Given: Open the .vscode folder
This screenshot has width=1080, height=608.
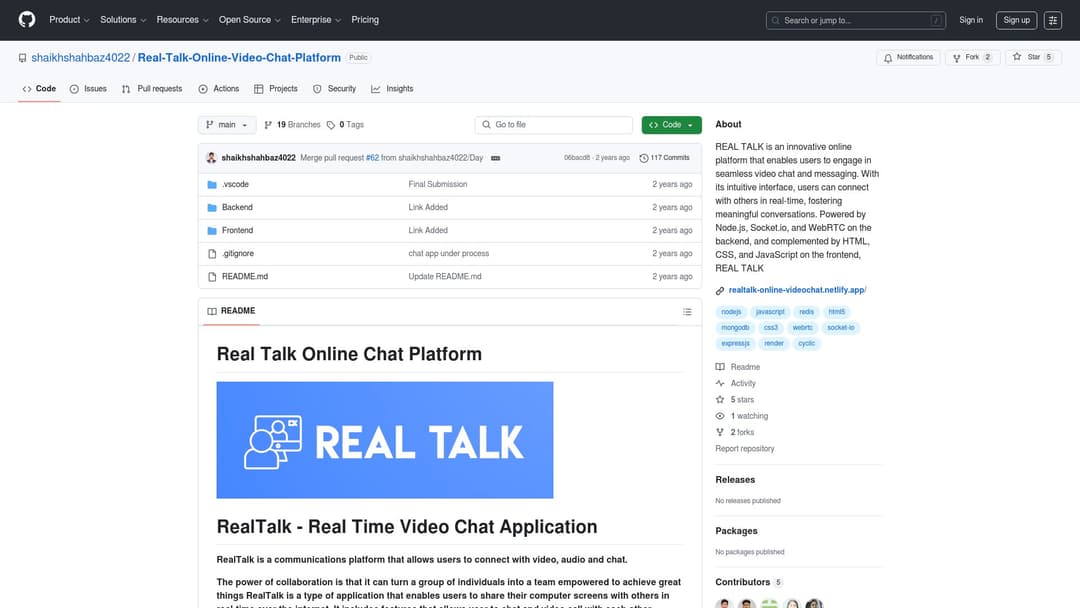Looking at the screenshot, I should pyautogui.click(x=236, y=185).
